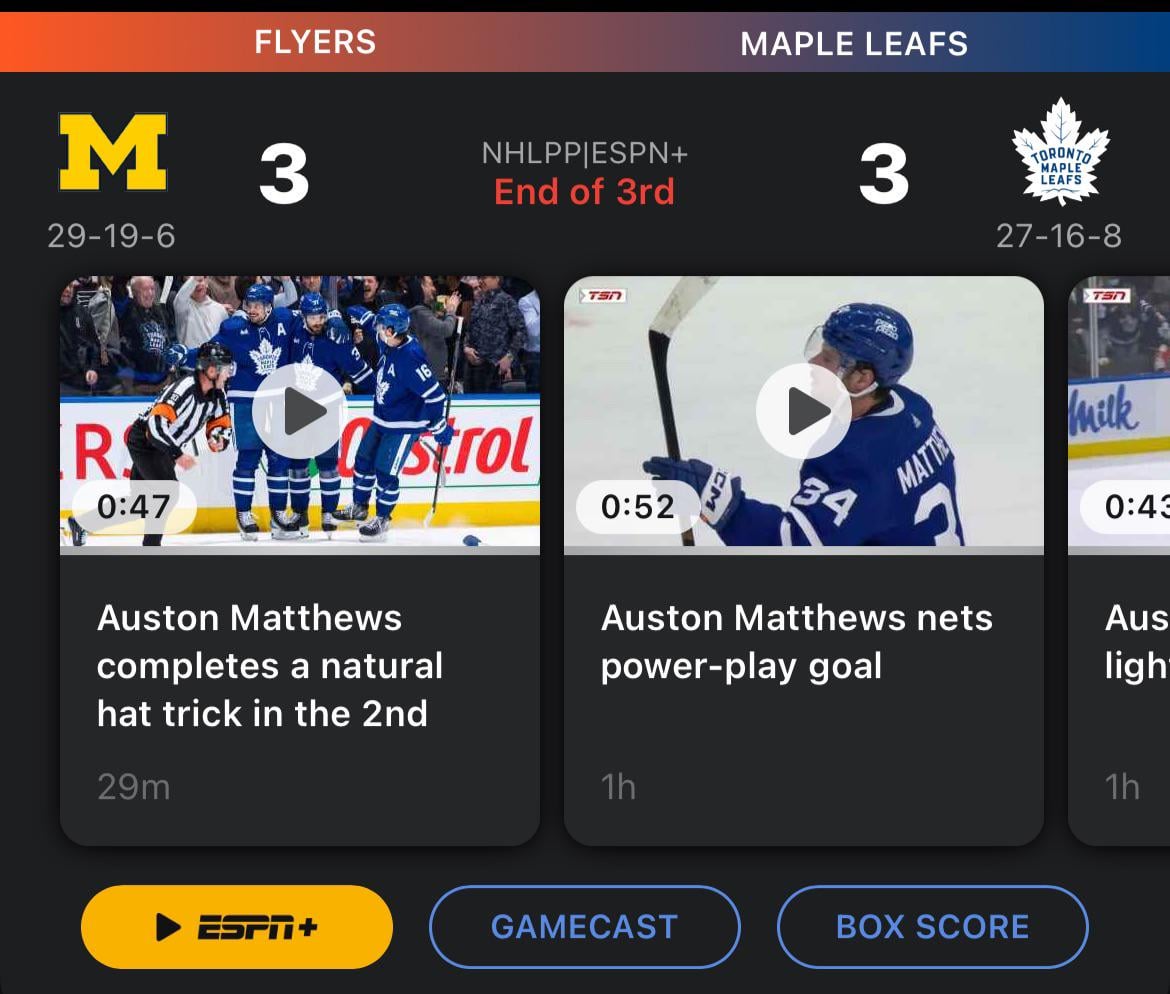The width and height of the screenshot is (1170, 994).
Task: Open the partially visible third video thumbnail
Action: pyautogui.click(x=1120, y=411)
